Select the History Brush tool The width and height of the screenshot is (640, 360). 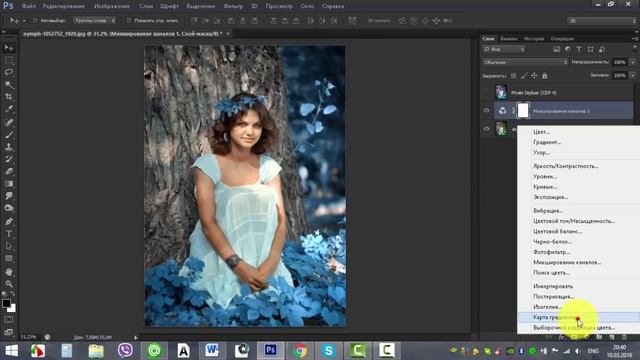point(9,159)
